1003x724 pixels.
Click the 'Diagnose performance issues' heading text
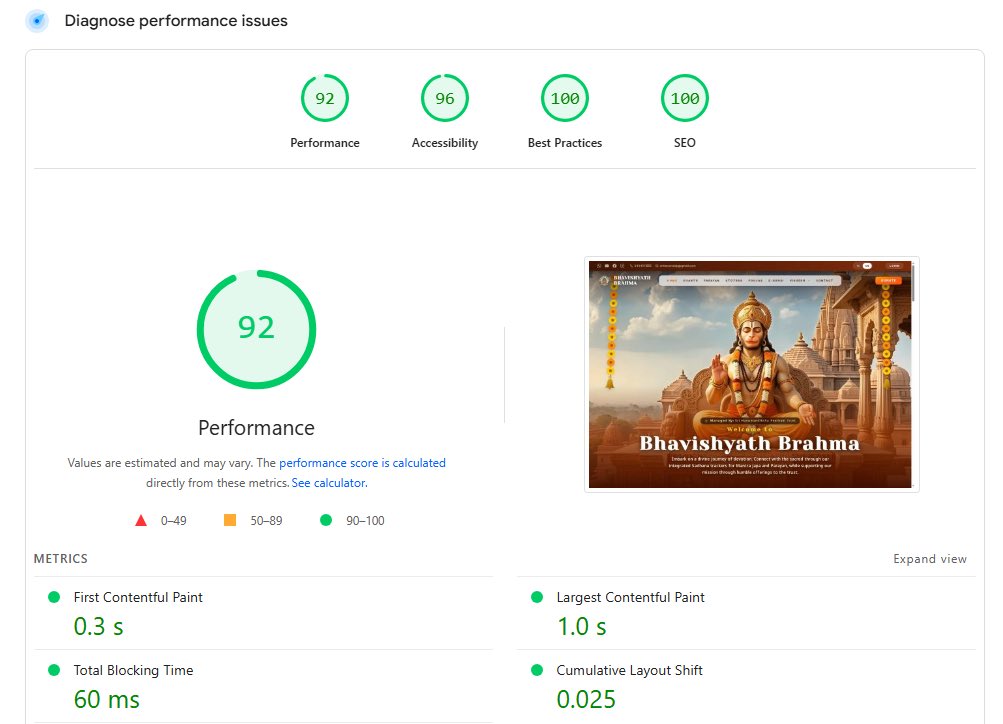coord(176,20)
